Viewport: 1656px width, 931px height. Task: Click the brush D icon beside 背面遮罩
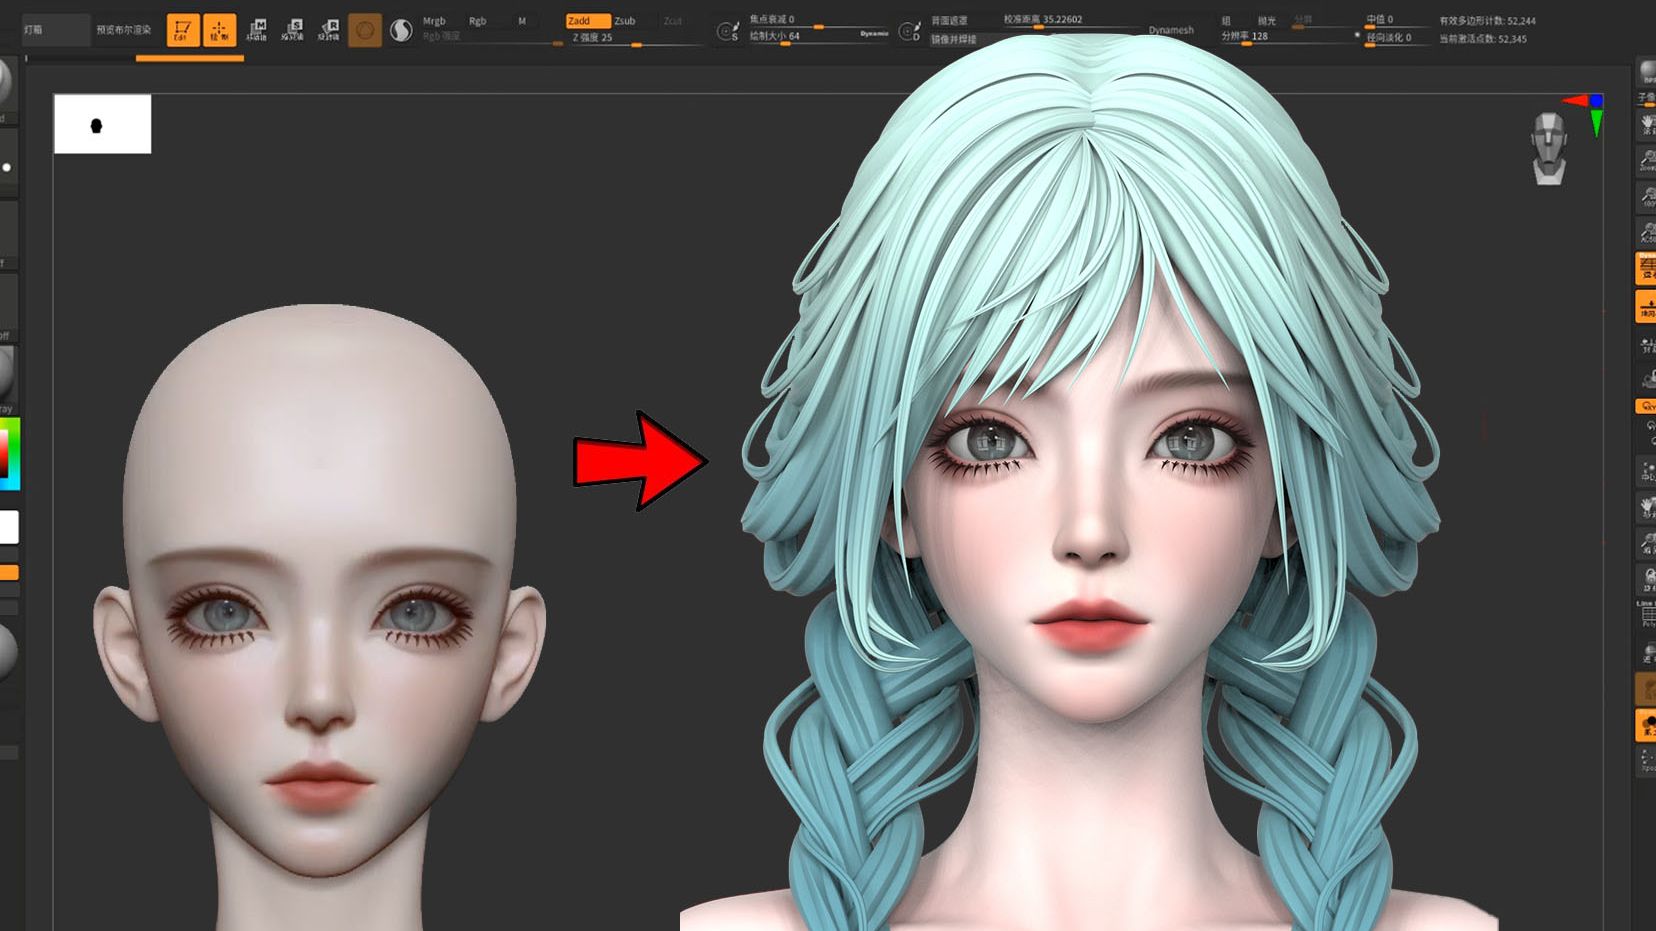908,32
